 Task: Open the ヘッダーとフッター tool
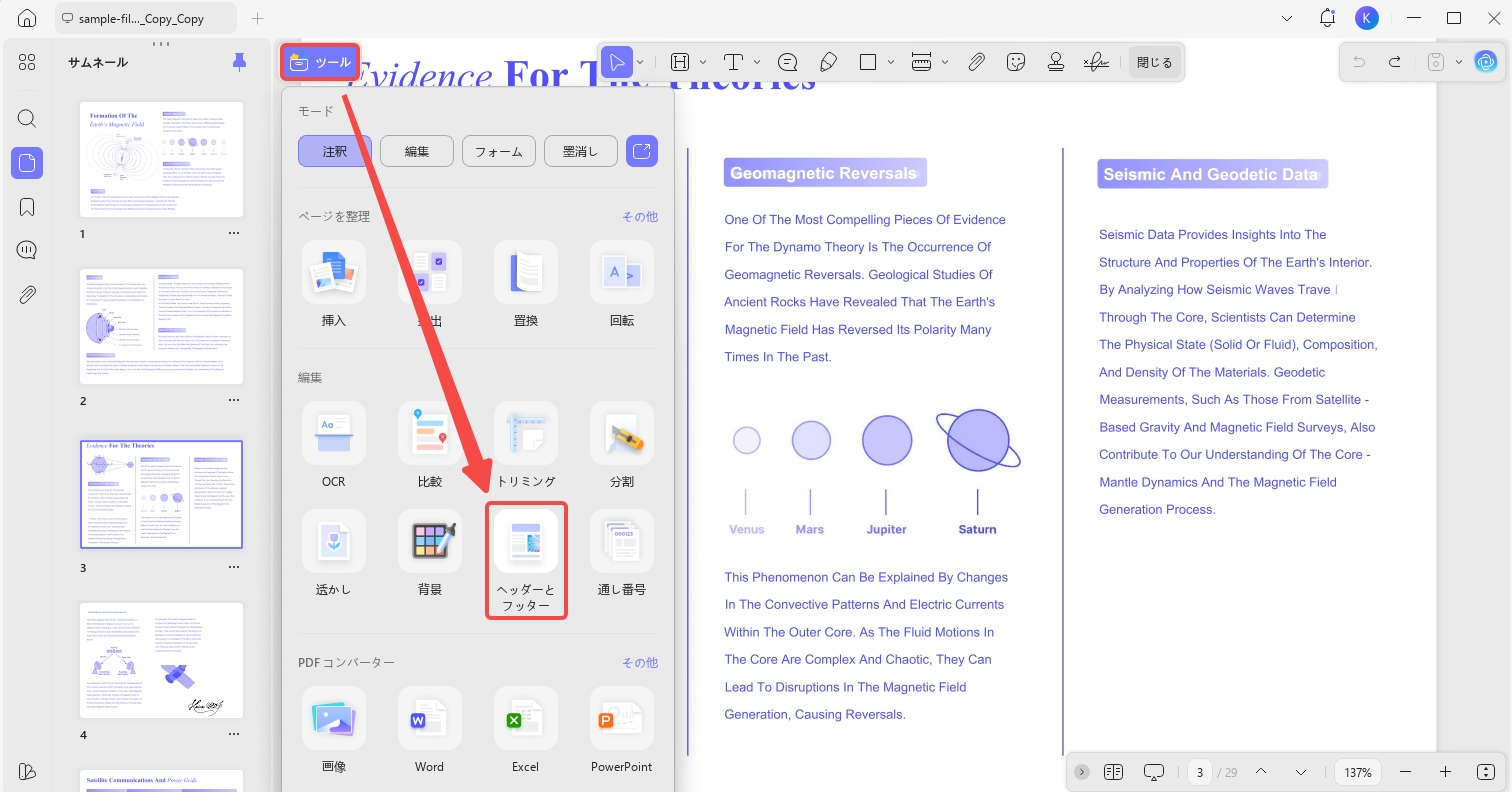click(x=526, y=561)
